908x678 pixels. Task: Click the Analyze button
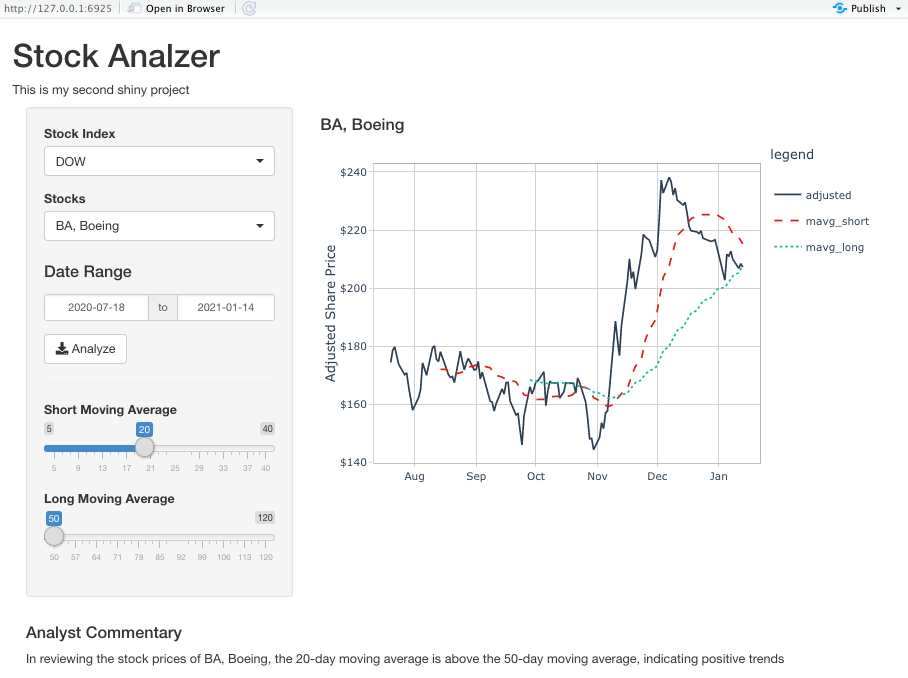pyautogui.click(x=86, y=349)
